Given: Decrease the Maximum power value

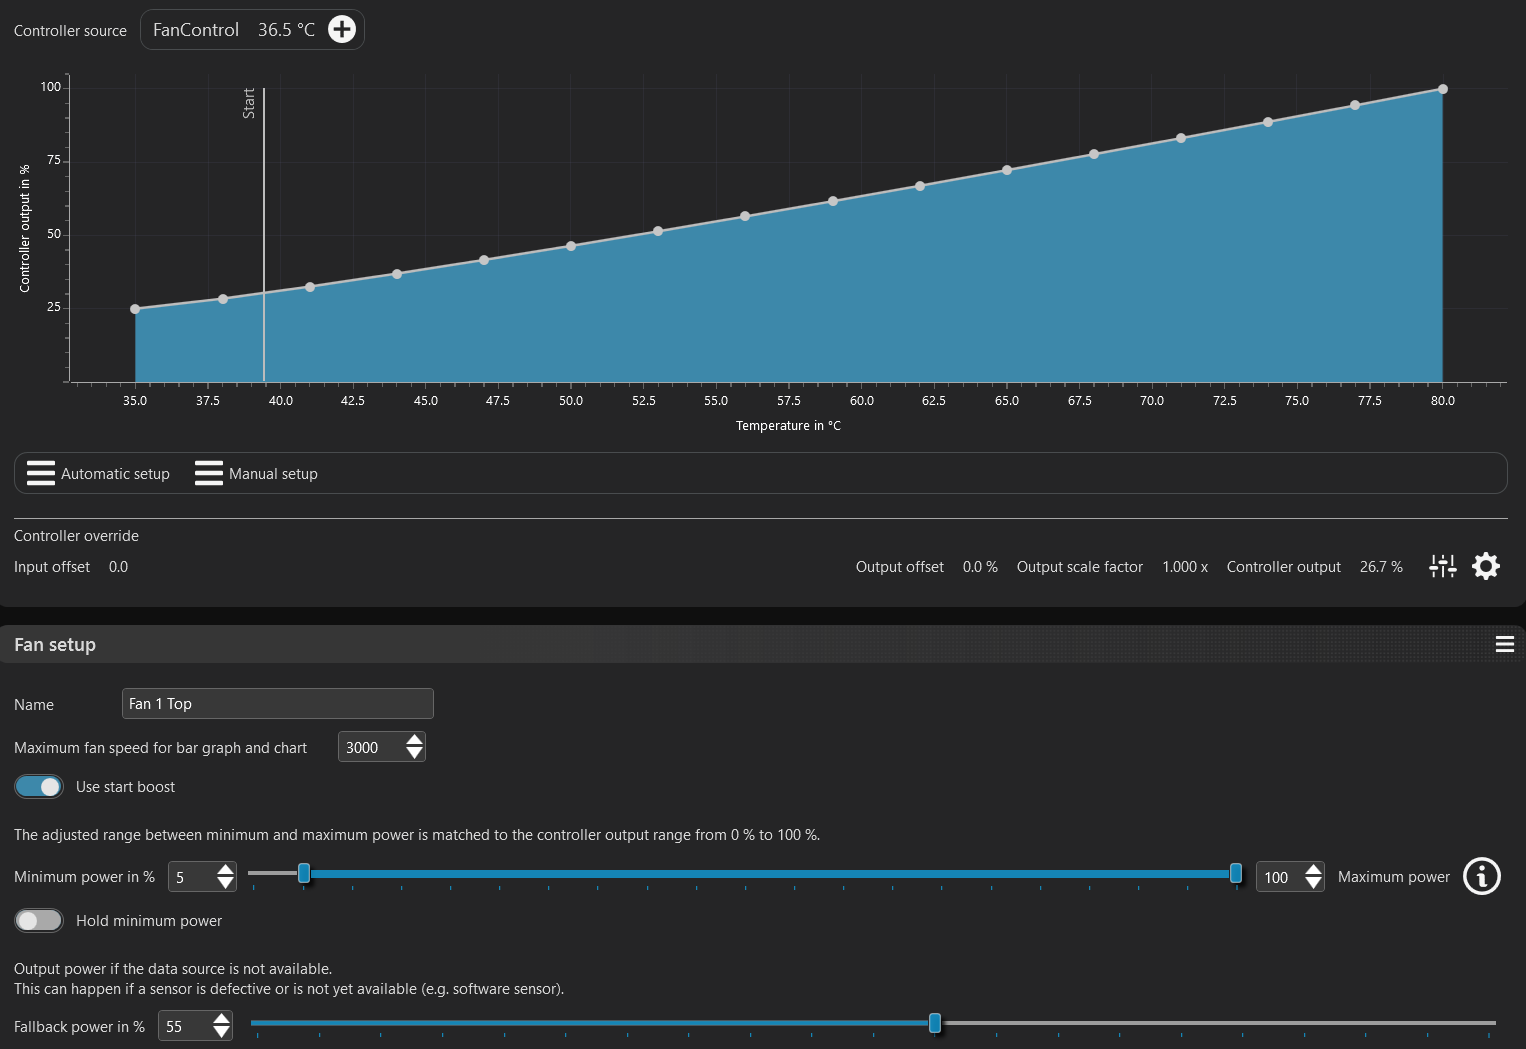Looking at the screenshot, I should coord(1313,883).
